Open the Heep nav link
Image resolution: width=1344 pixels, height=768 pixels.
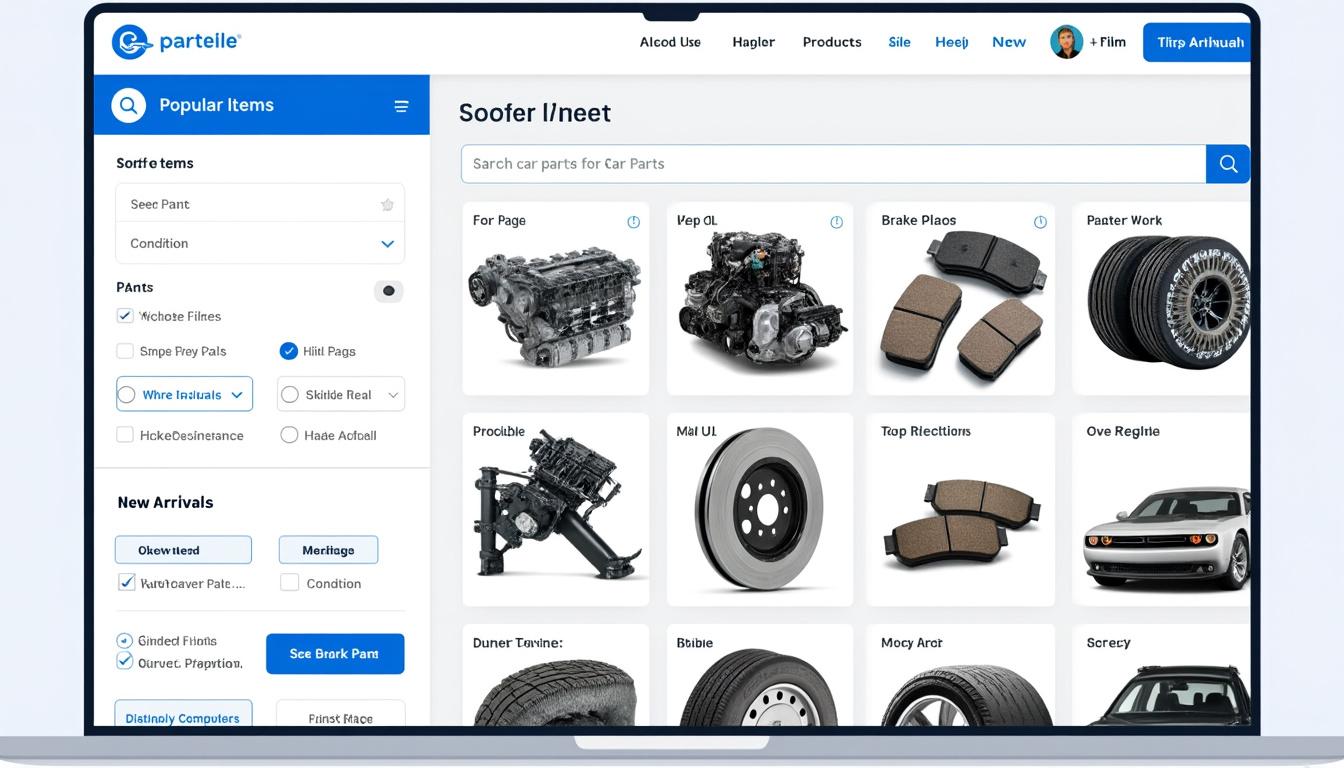[951, 42]
